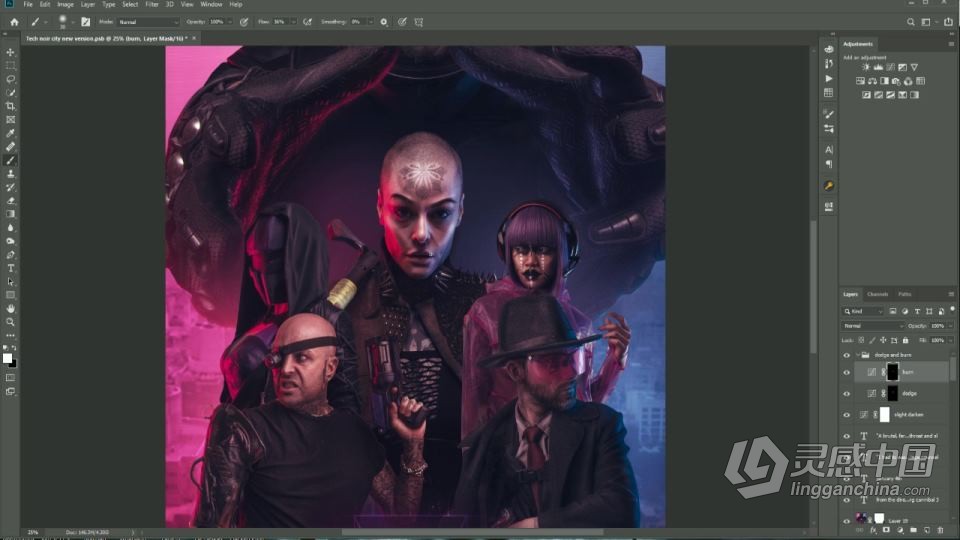Screen dimensions: 960x540
Task: Click the zoom percentage field in status bar
Action: 32,533
